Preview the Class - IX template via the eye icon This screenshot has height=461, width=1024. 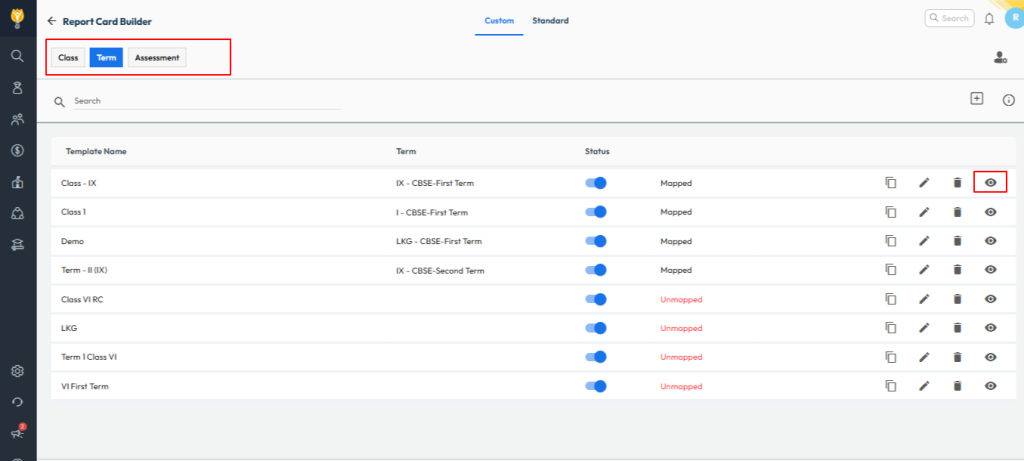[x=990, y=183]
